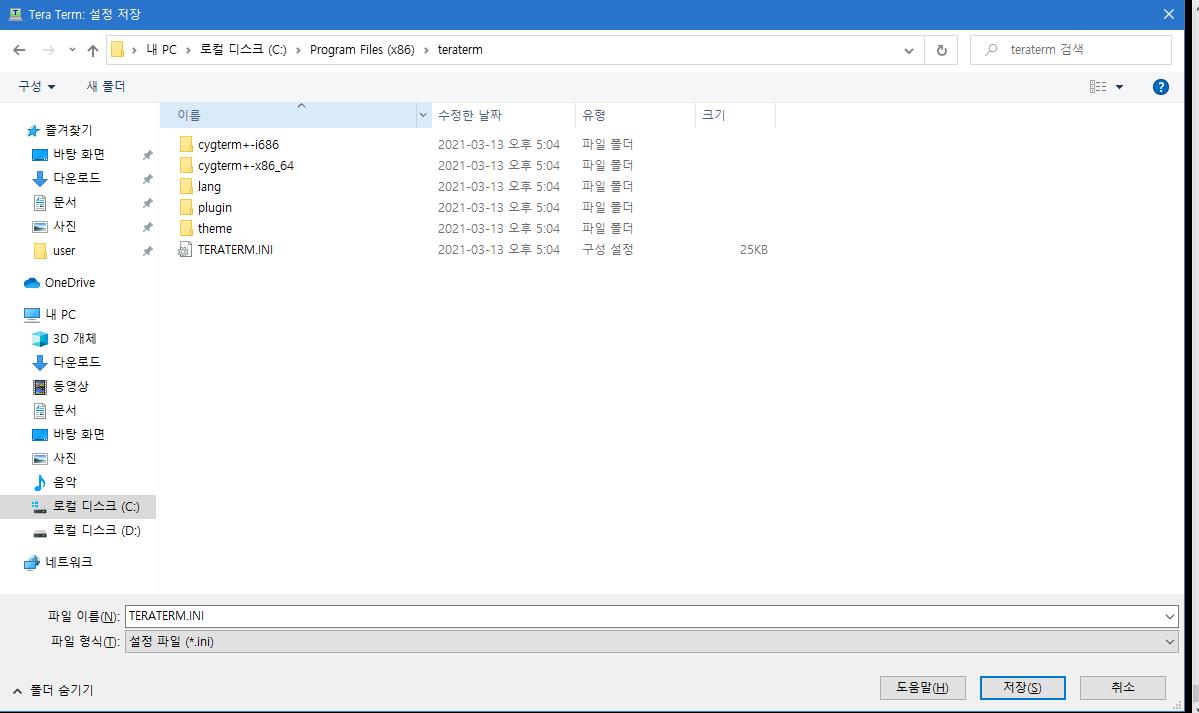Open pinned 다운로드 under 즐겨찾기
The width and height of the screenshot is (1199, 713).
click(x=76, y=178)
